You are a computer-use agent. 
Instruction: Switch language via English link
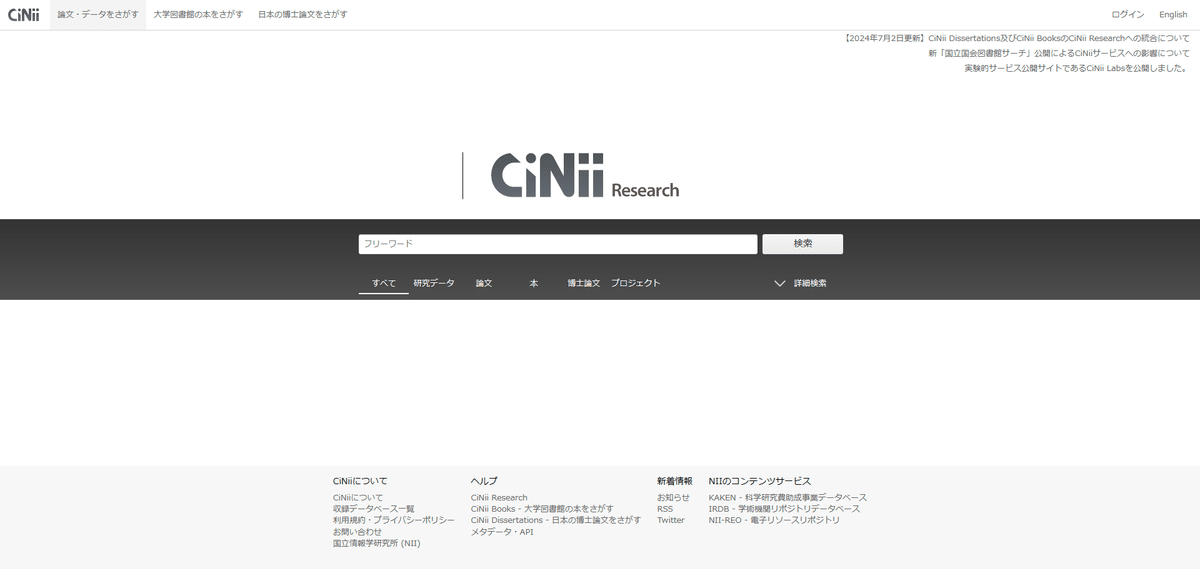click(x=1173, y=15)
